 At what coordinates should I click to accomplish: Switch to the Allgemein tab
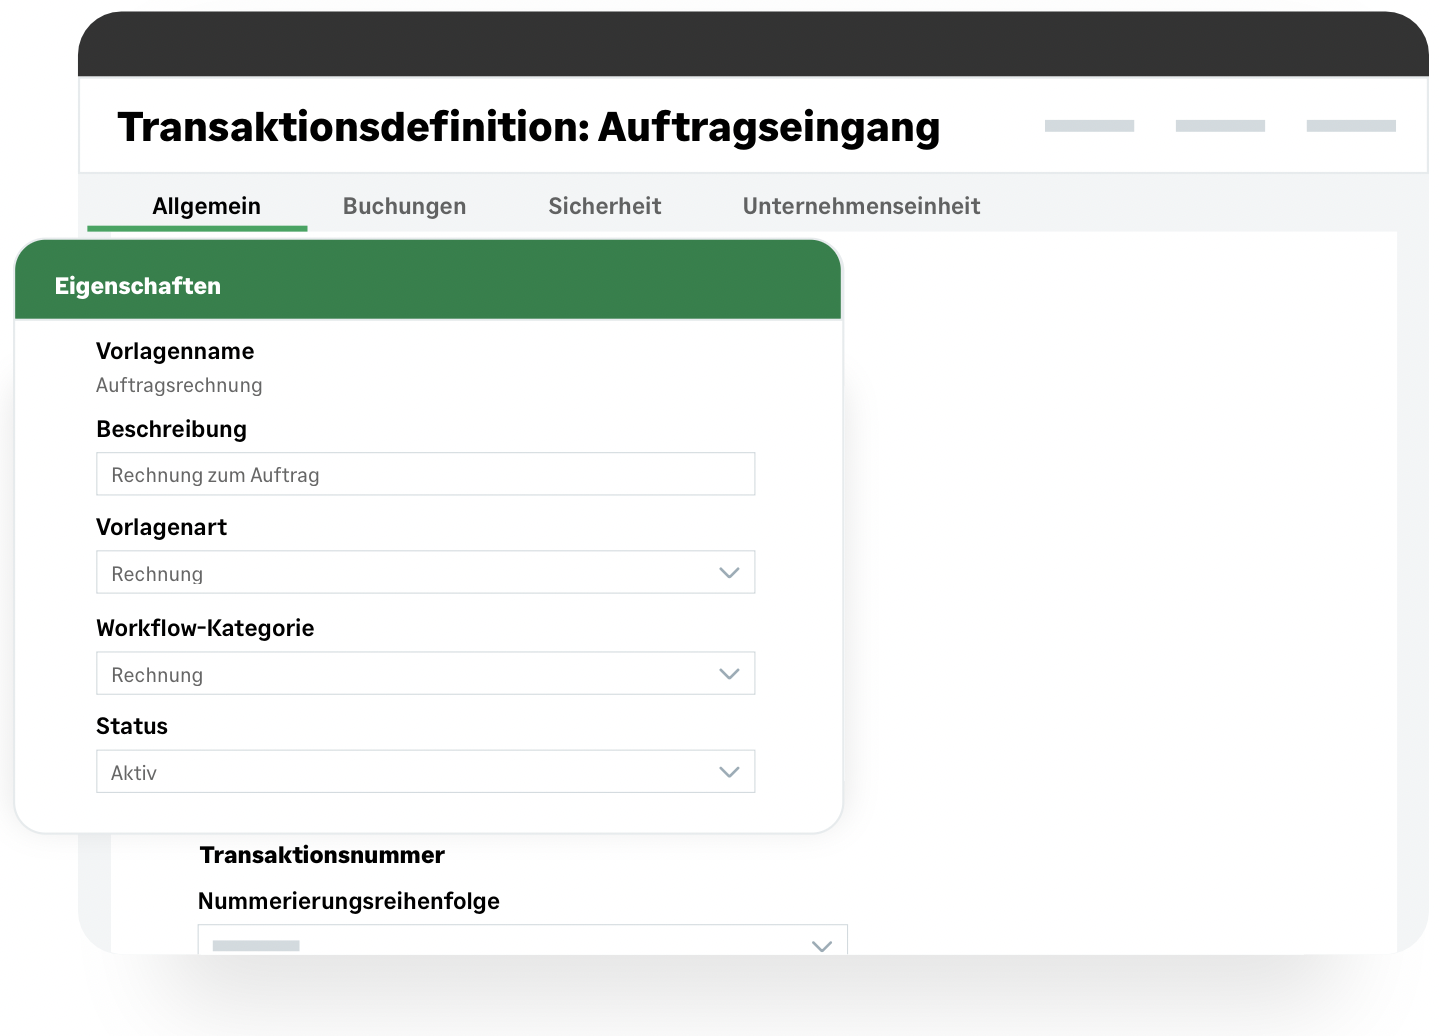(x=206, y=206)
